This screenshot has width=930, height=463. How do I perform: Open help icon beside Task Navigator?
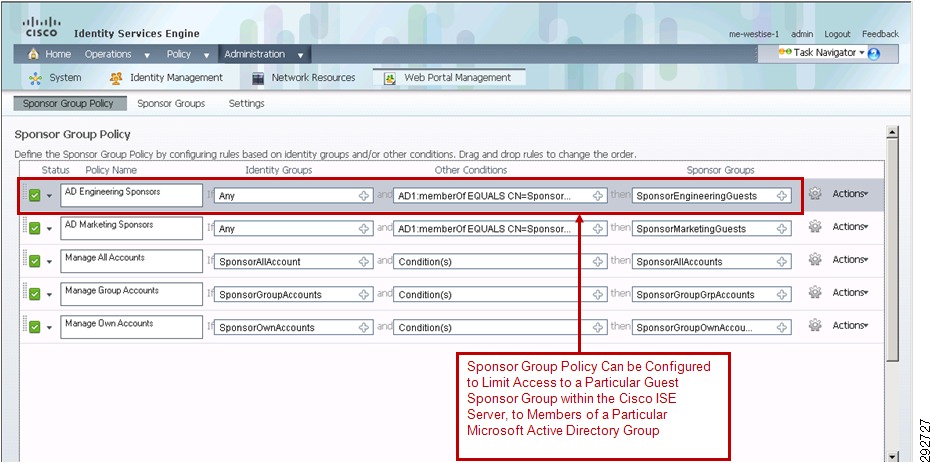[x=874, y=54]
